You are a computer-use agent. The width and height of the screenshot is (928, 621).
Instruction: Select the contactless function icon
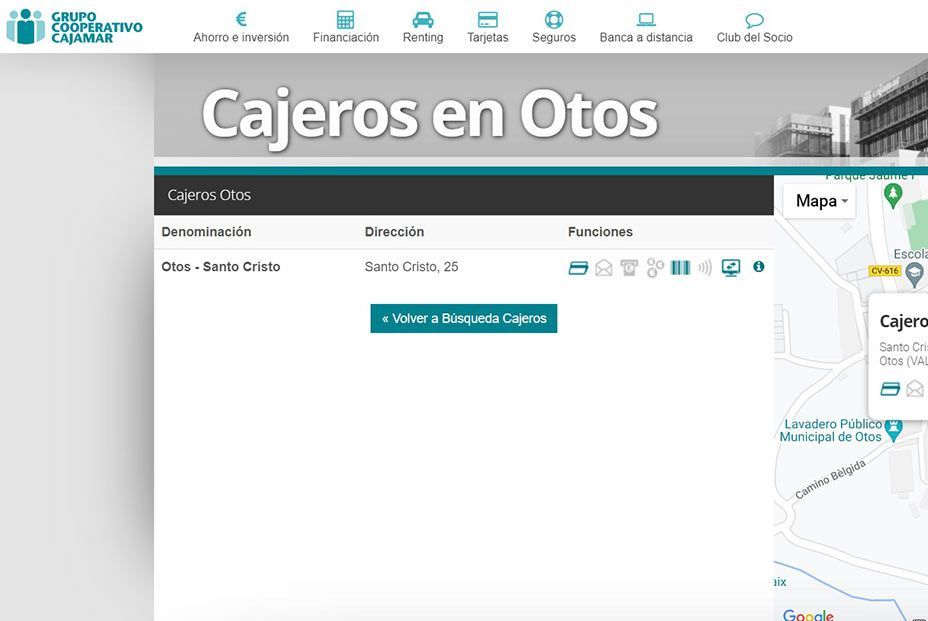[706, 267]
